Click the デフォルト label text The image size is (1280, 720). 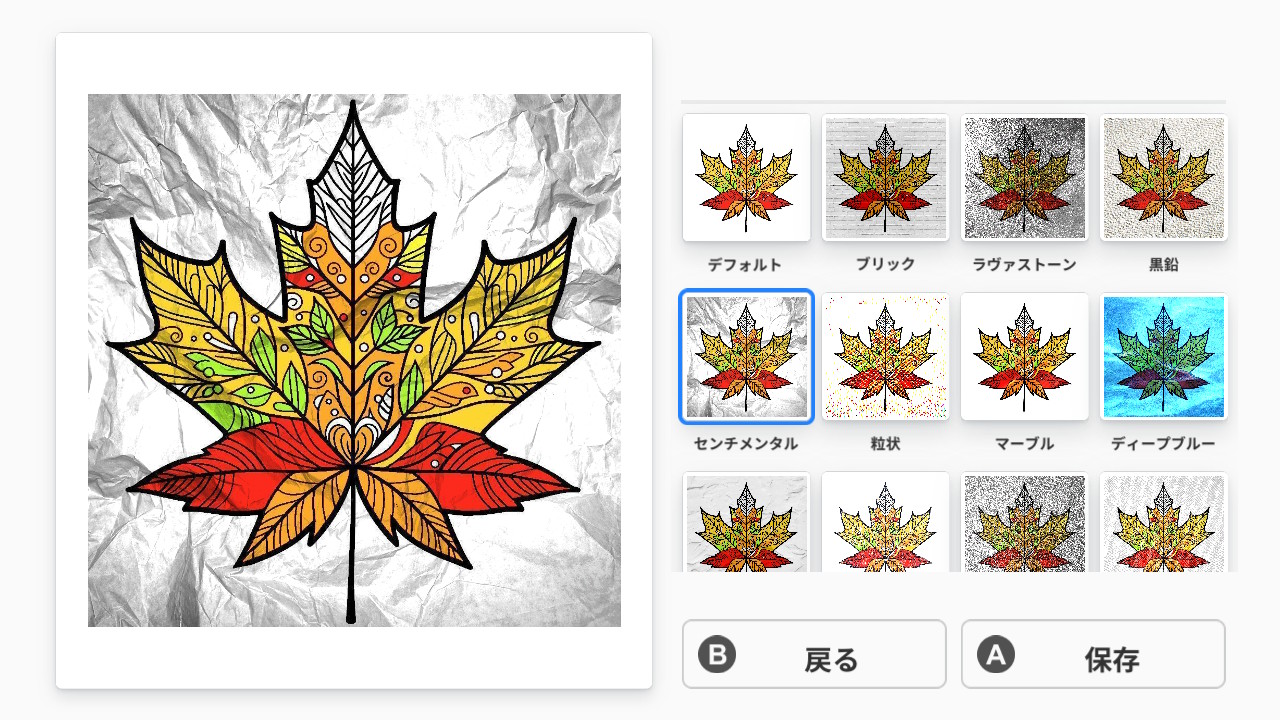(745, 265)
